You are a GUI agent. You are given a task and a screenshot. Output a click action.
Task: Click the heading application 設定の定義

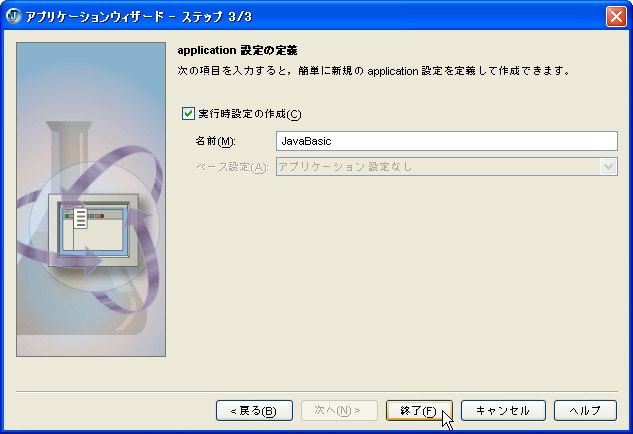click(238, 49)
